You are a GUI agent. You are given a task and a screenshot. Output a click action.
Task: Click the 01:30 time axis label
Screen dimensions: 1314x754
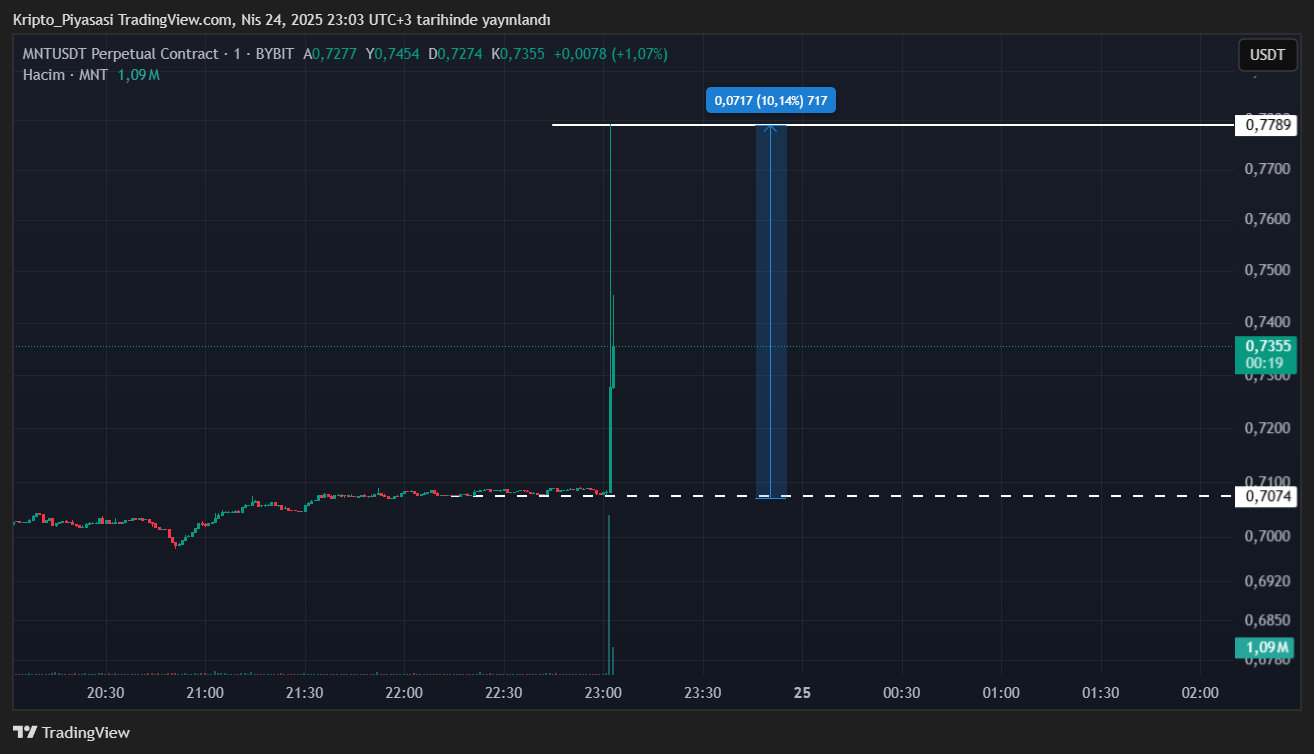tap(1100, 693)
